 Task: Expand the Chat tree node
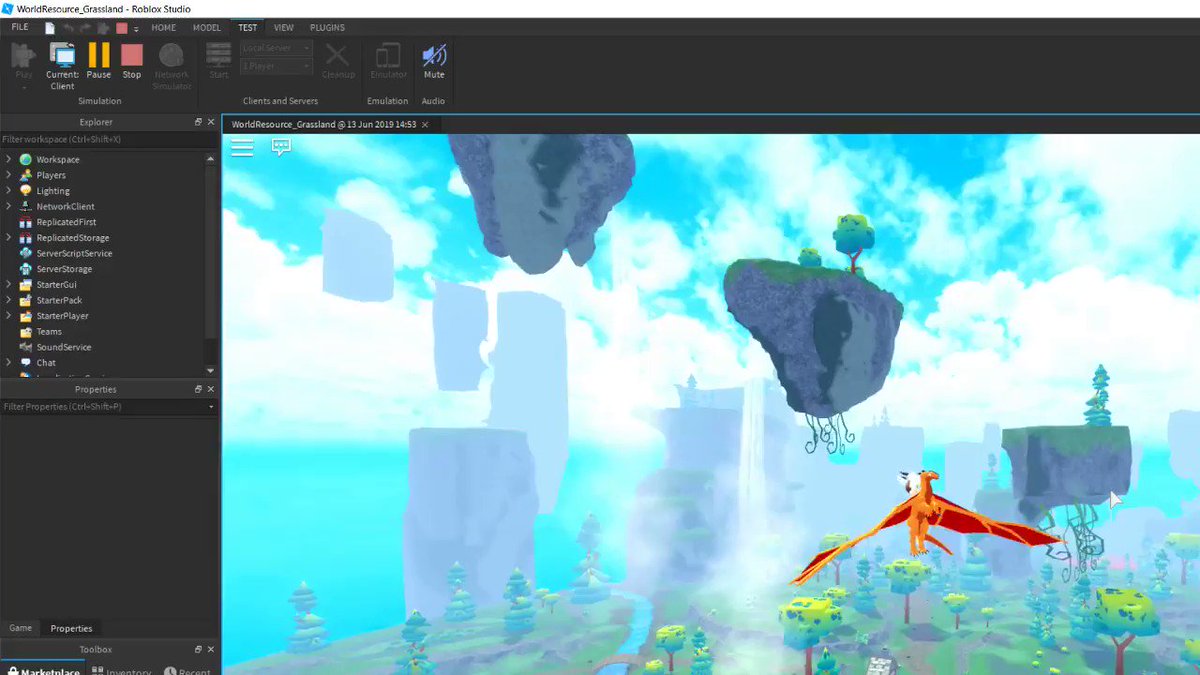(x=8, y=363)
